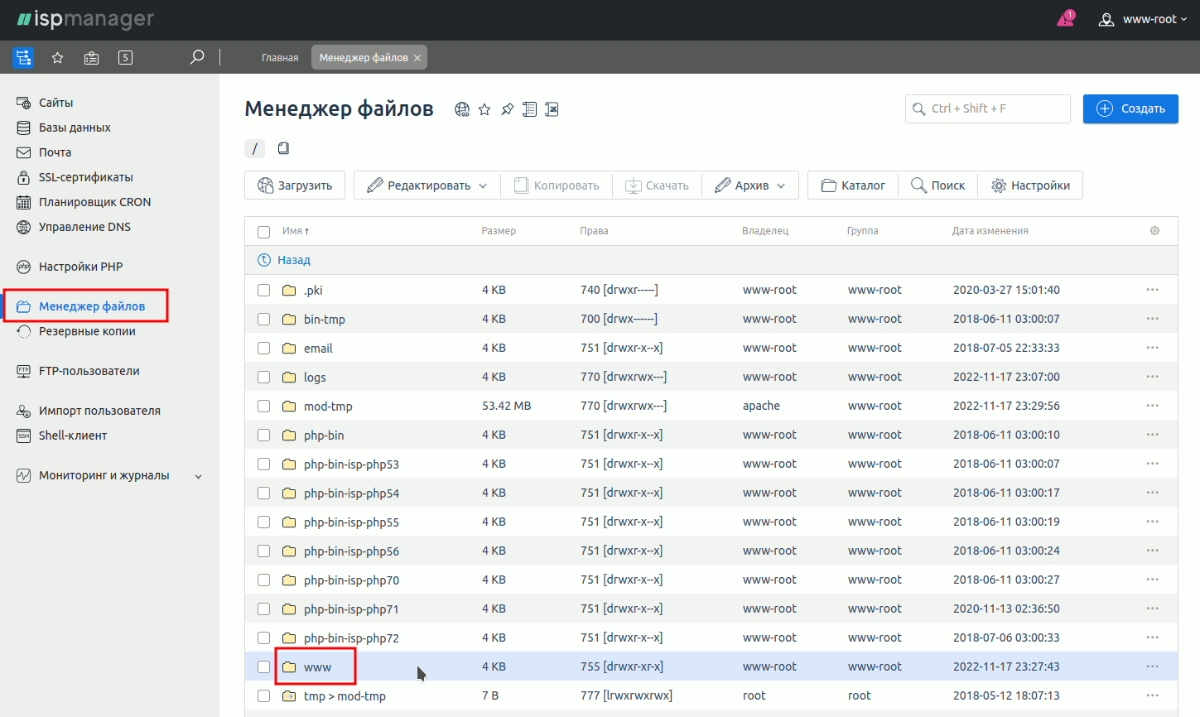Open table column settings gear icon
The width and height of the screenshot is (1200, 717).
pyautogui.click(x=1154, y=231)
